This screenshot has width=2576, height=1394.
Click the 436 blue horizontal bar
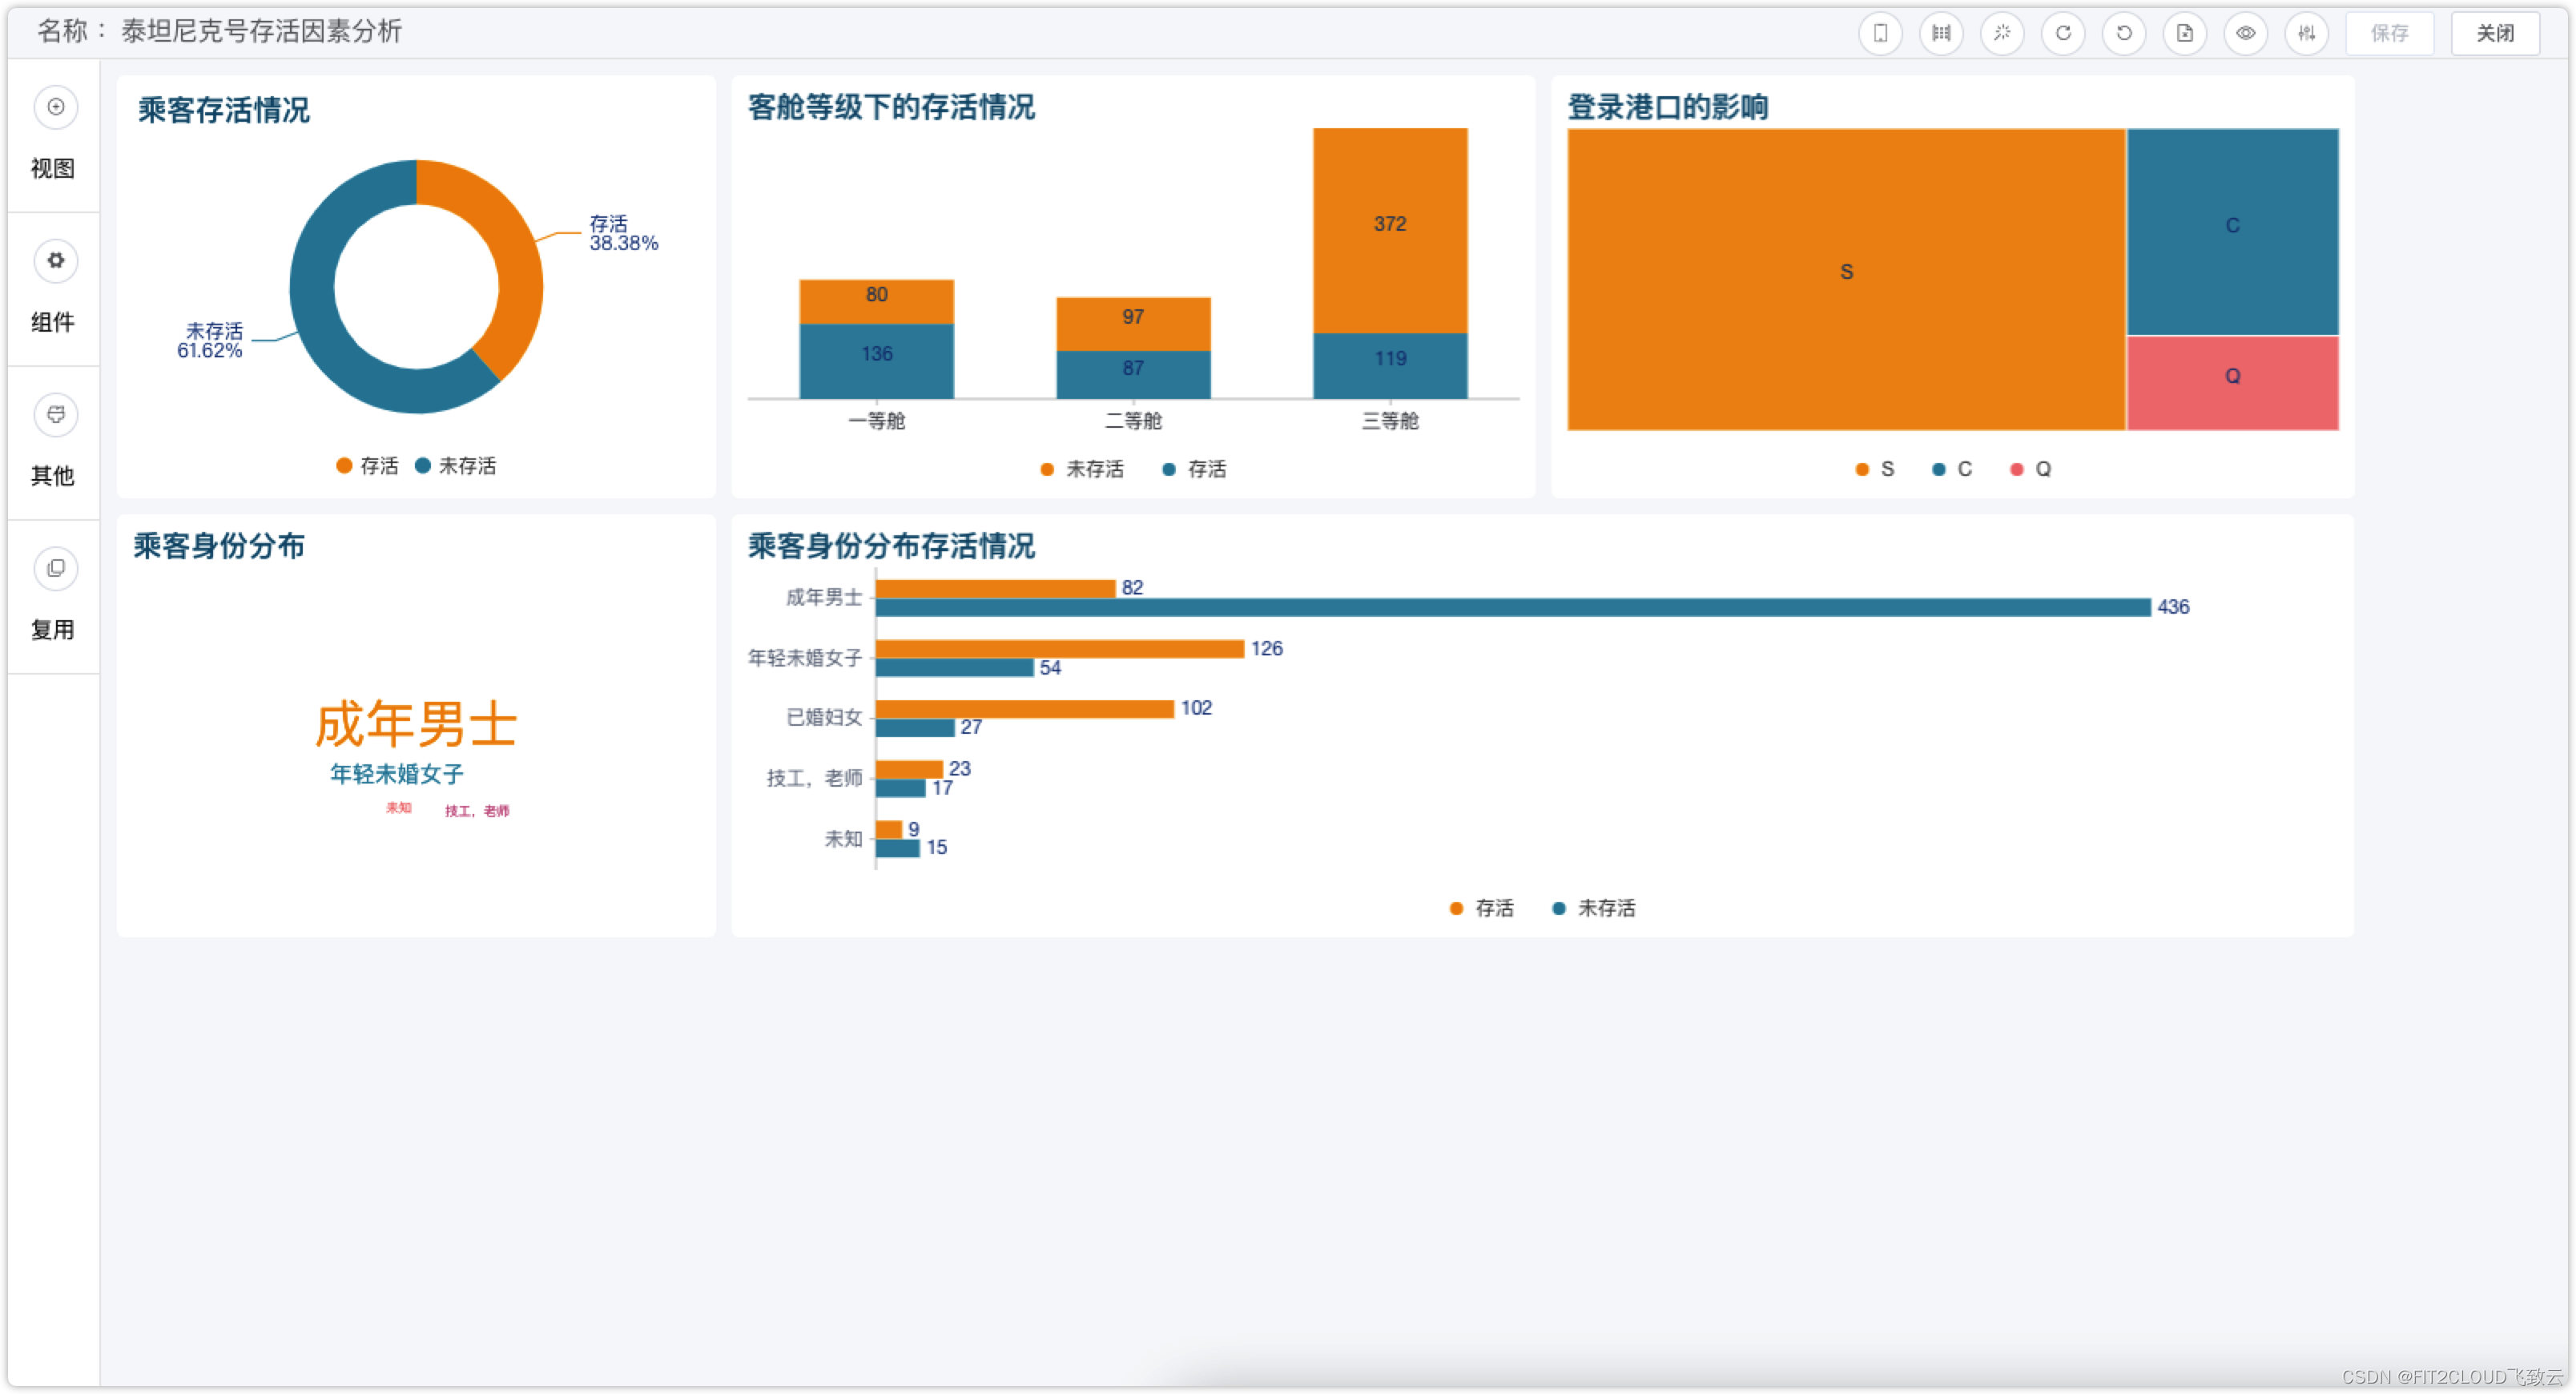tap(1513, 608)
